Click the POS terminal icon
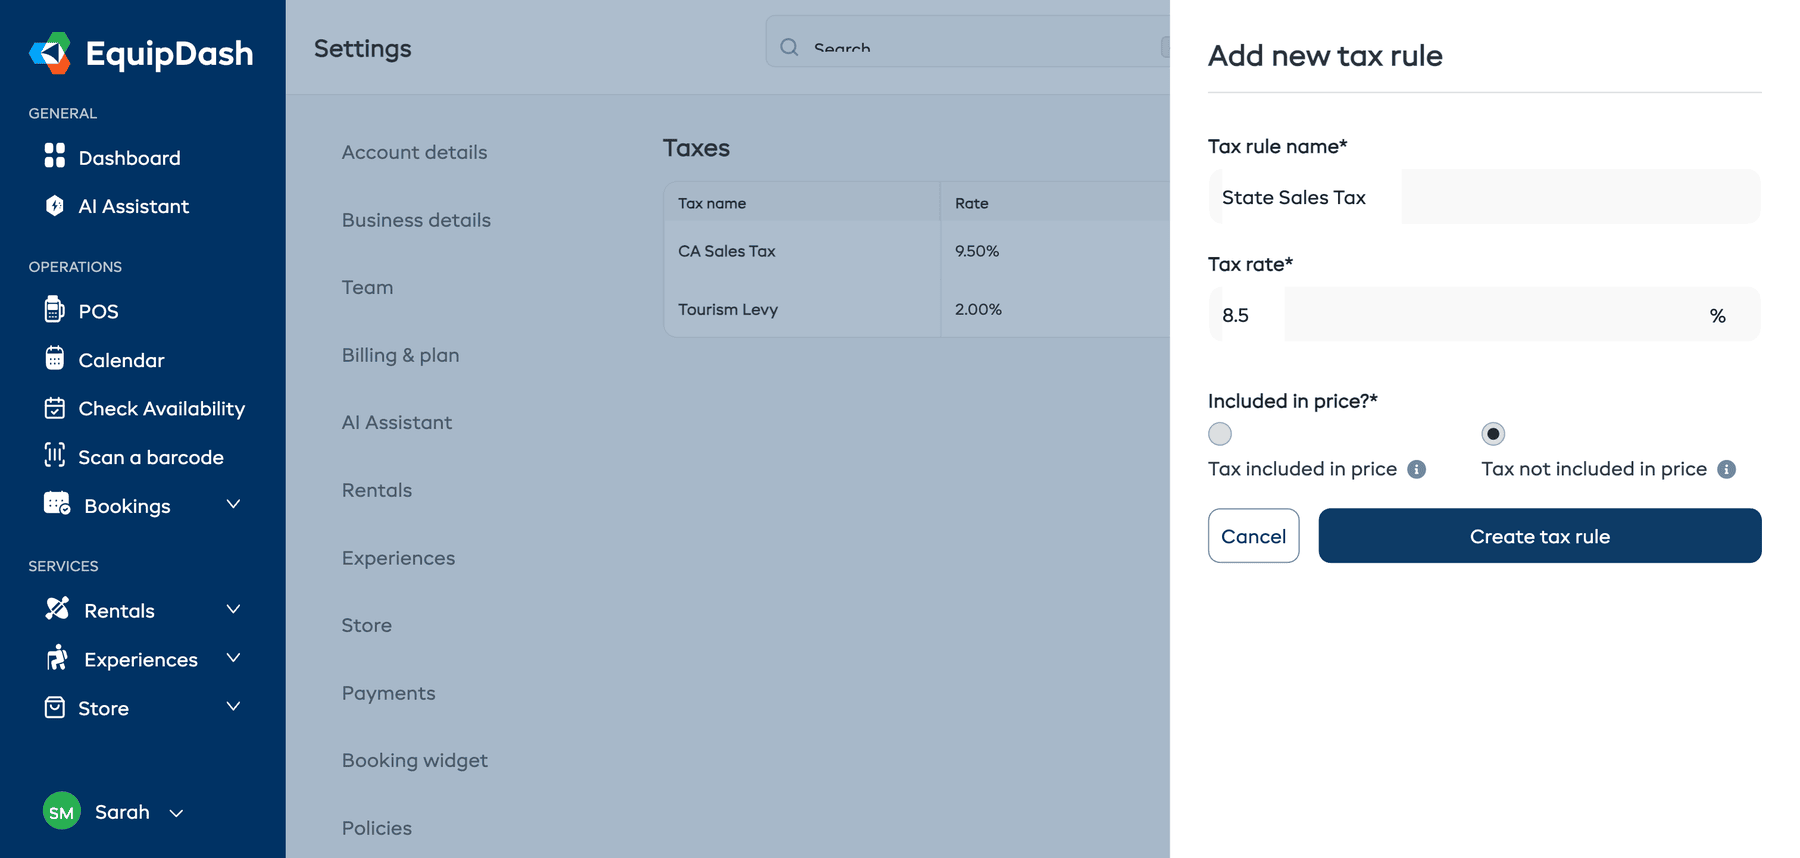 [55, 309]
